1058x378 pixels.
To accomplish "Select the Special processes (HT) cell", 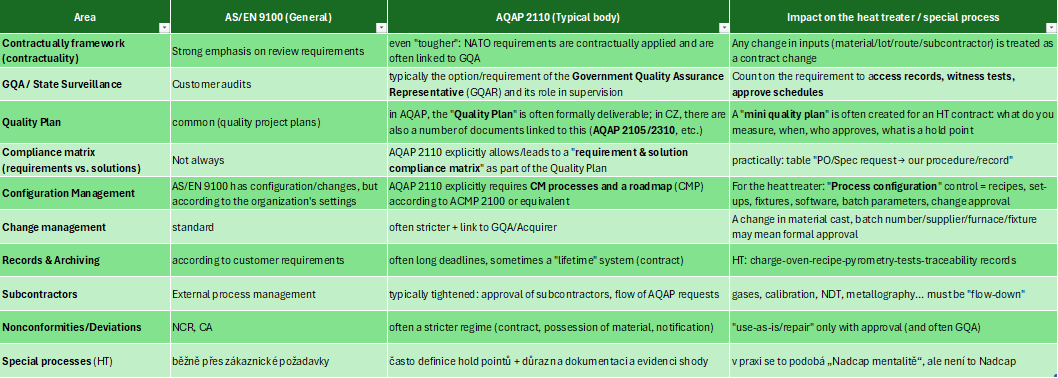I will (x=85, y=360).
